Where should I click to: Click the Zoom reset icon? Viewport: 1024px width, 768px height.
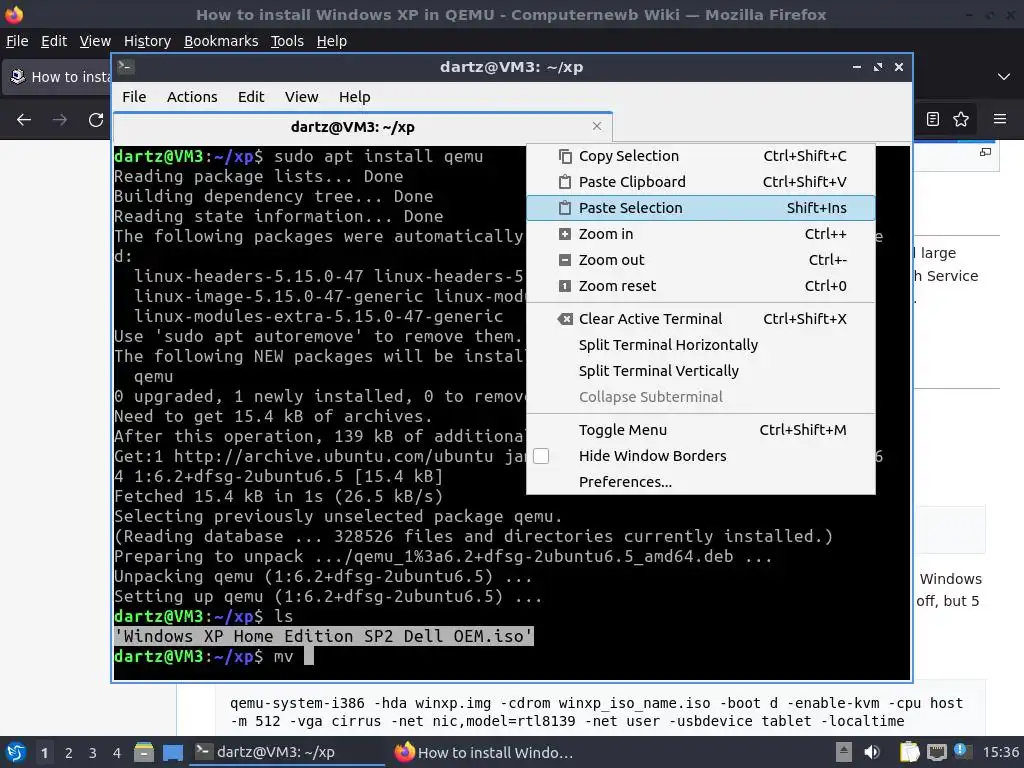(x=565, y=286)
